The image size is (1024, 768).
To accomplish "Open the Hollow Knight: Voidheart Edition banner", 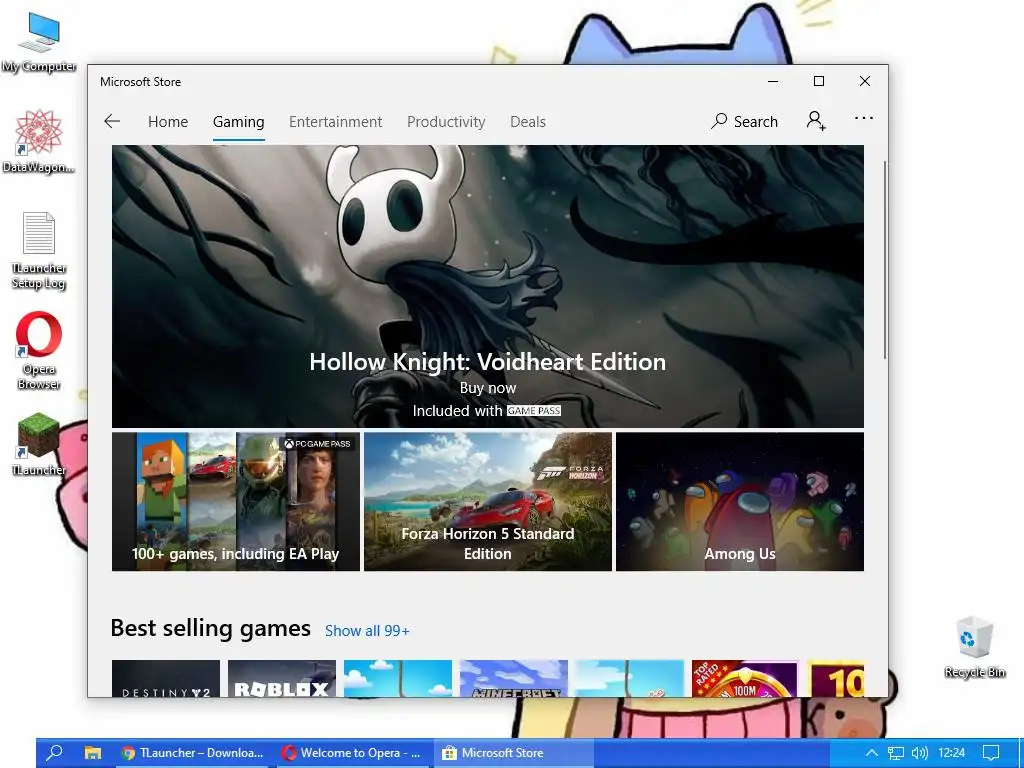I will (487, 286).
